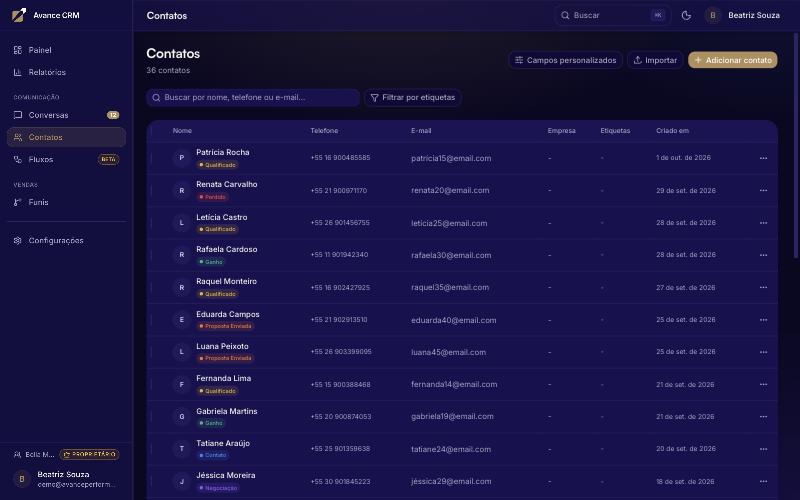Image resolution: width=800 pixels, height=500 pixels.
Task: Click the page vertical scrollbar
Action: [796, 143]
